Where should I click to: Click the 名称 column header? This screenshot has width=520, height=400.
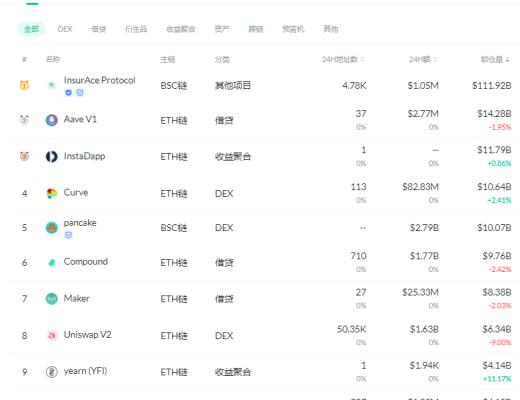[53, 59]
